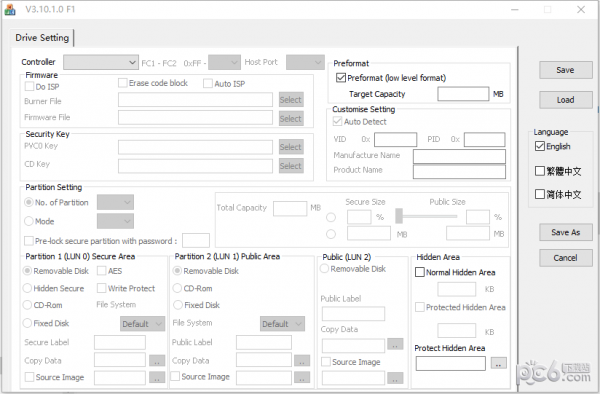Click the Save As button
The image size is (600, 394).
(x=566, y=232)
